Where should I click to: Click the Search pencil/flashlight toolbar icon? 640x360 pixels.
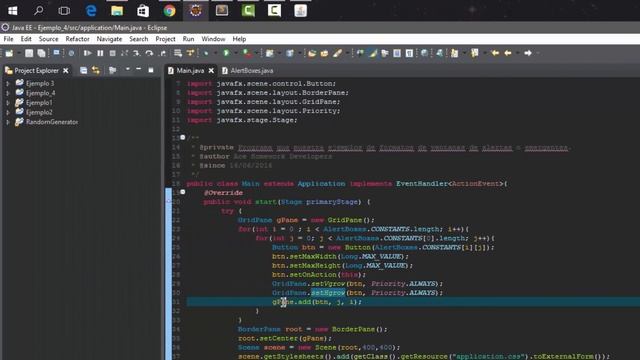[337, 53]
